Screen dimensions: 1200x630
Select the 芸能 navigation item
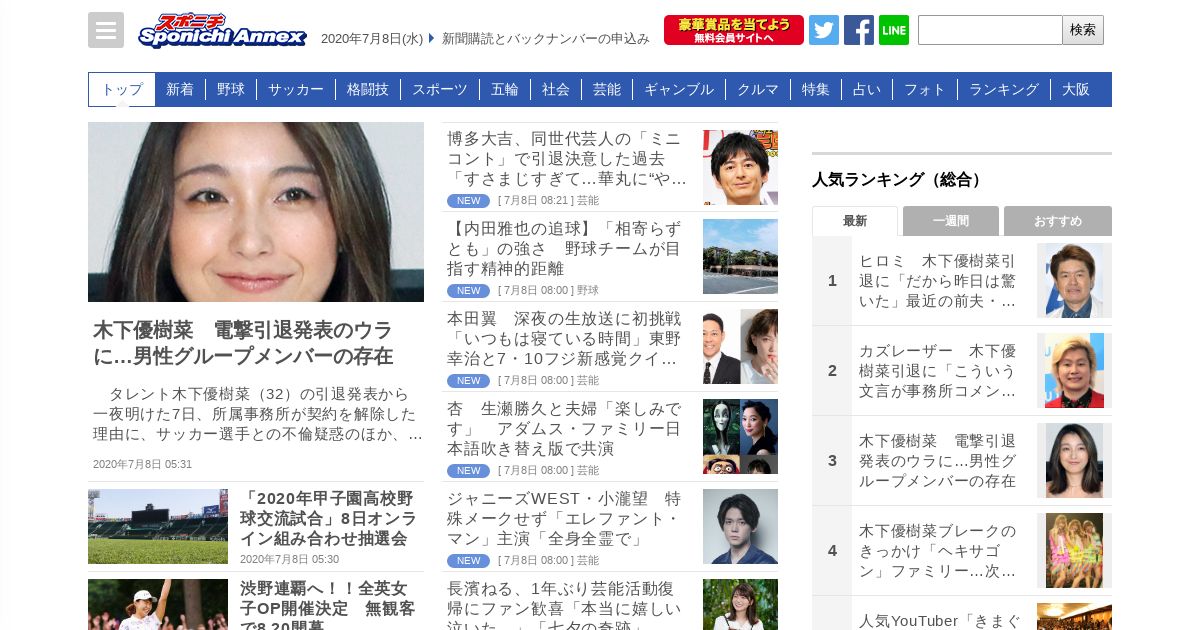coord(607,89)
